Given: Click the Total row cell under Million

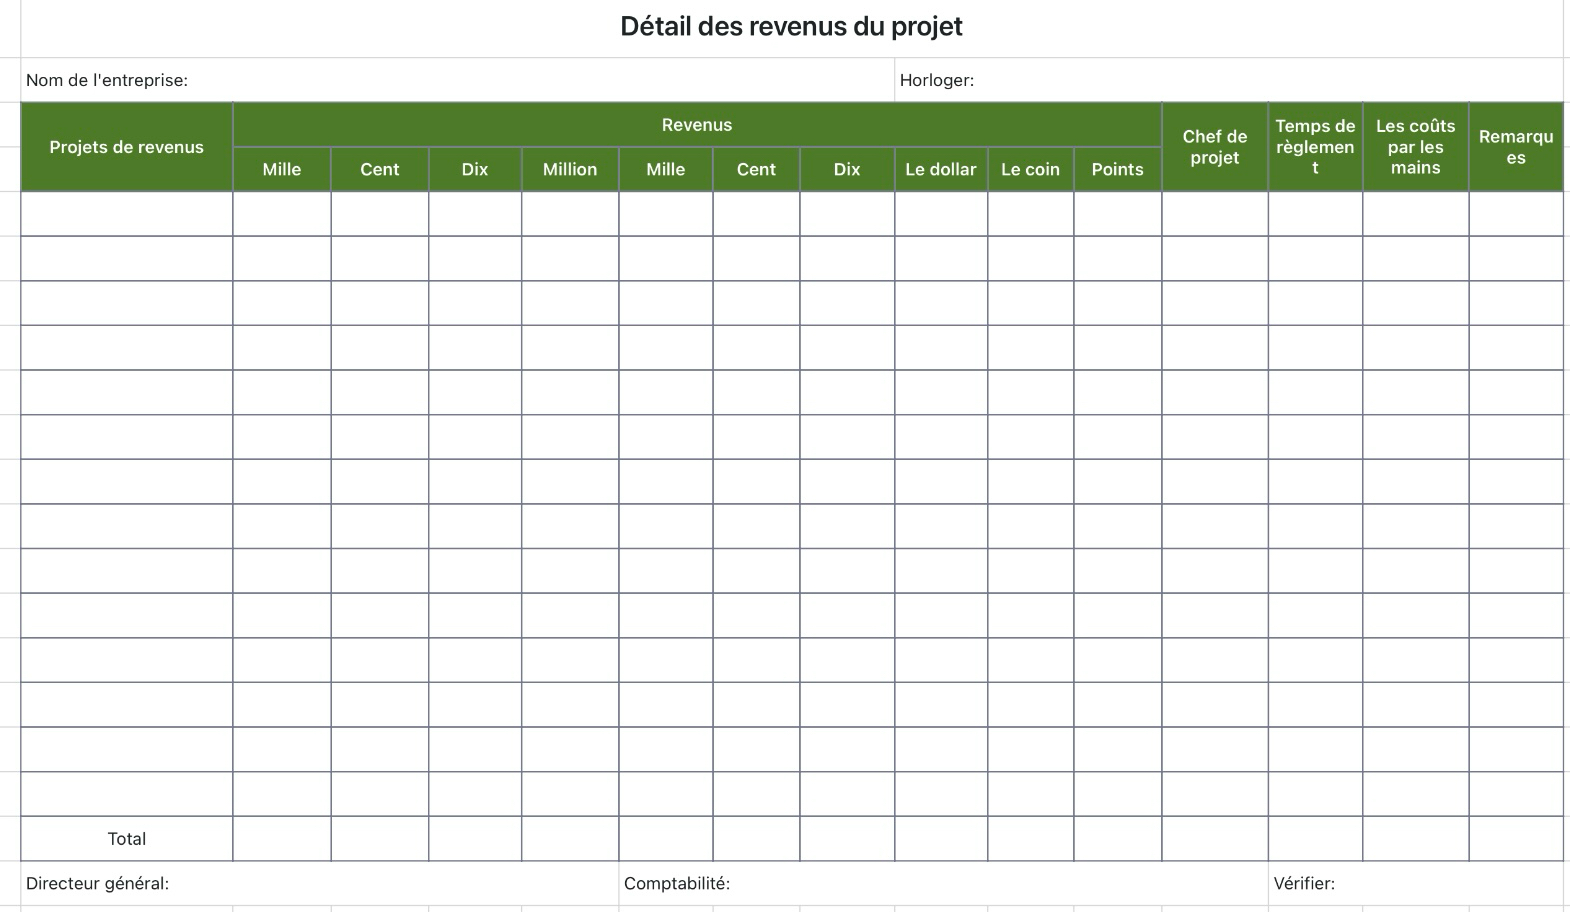Looking at the screenshot, I should click(570, 839).
